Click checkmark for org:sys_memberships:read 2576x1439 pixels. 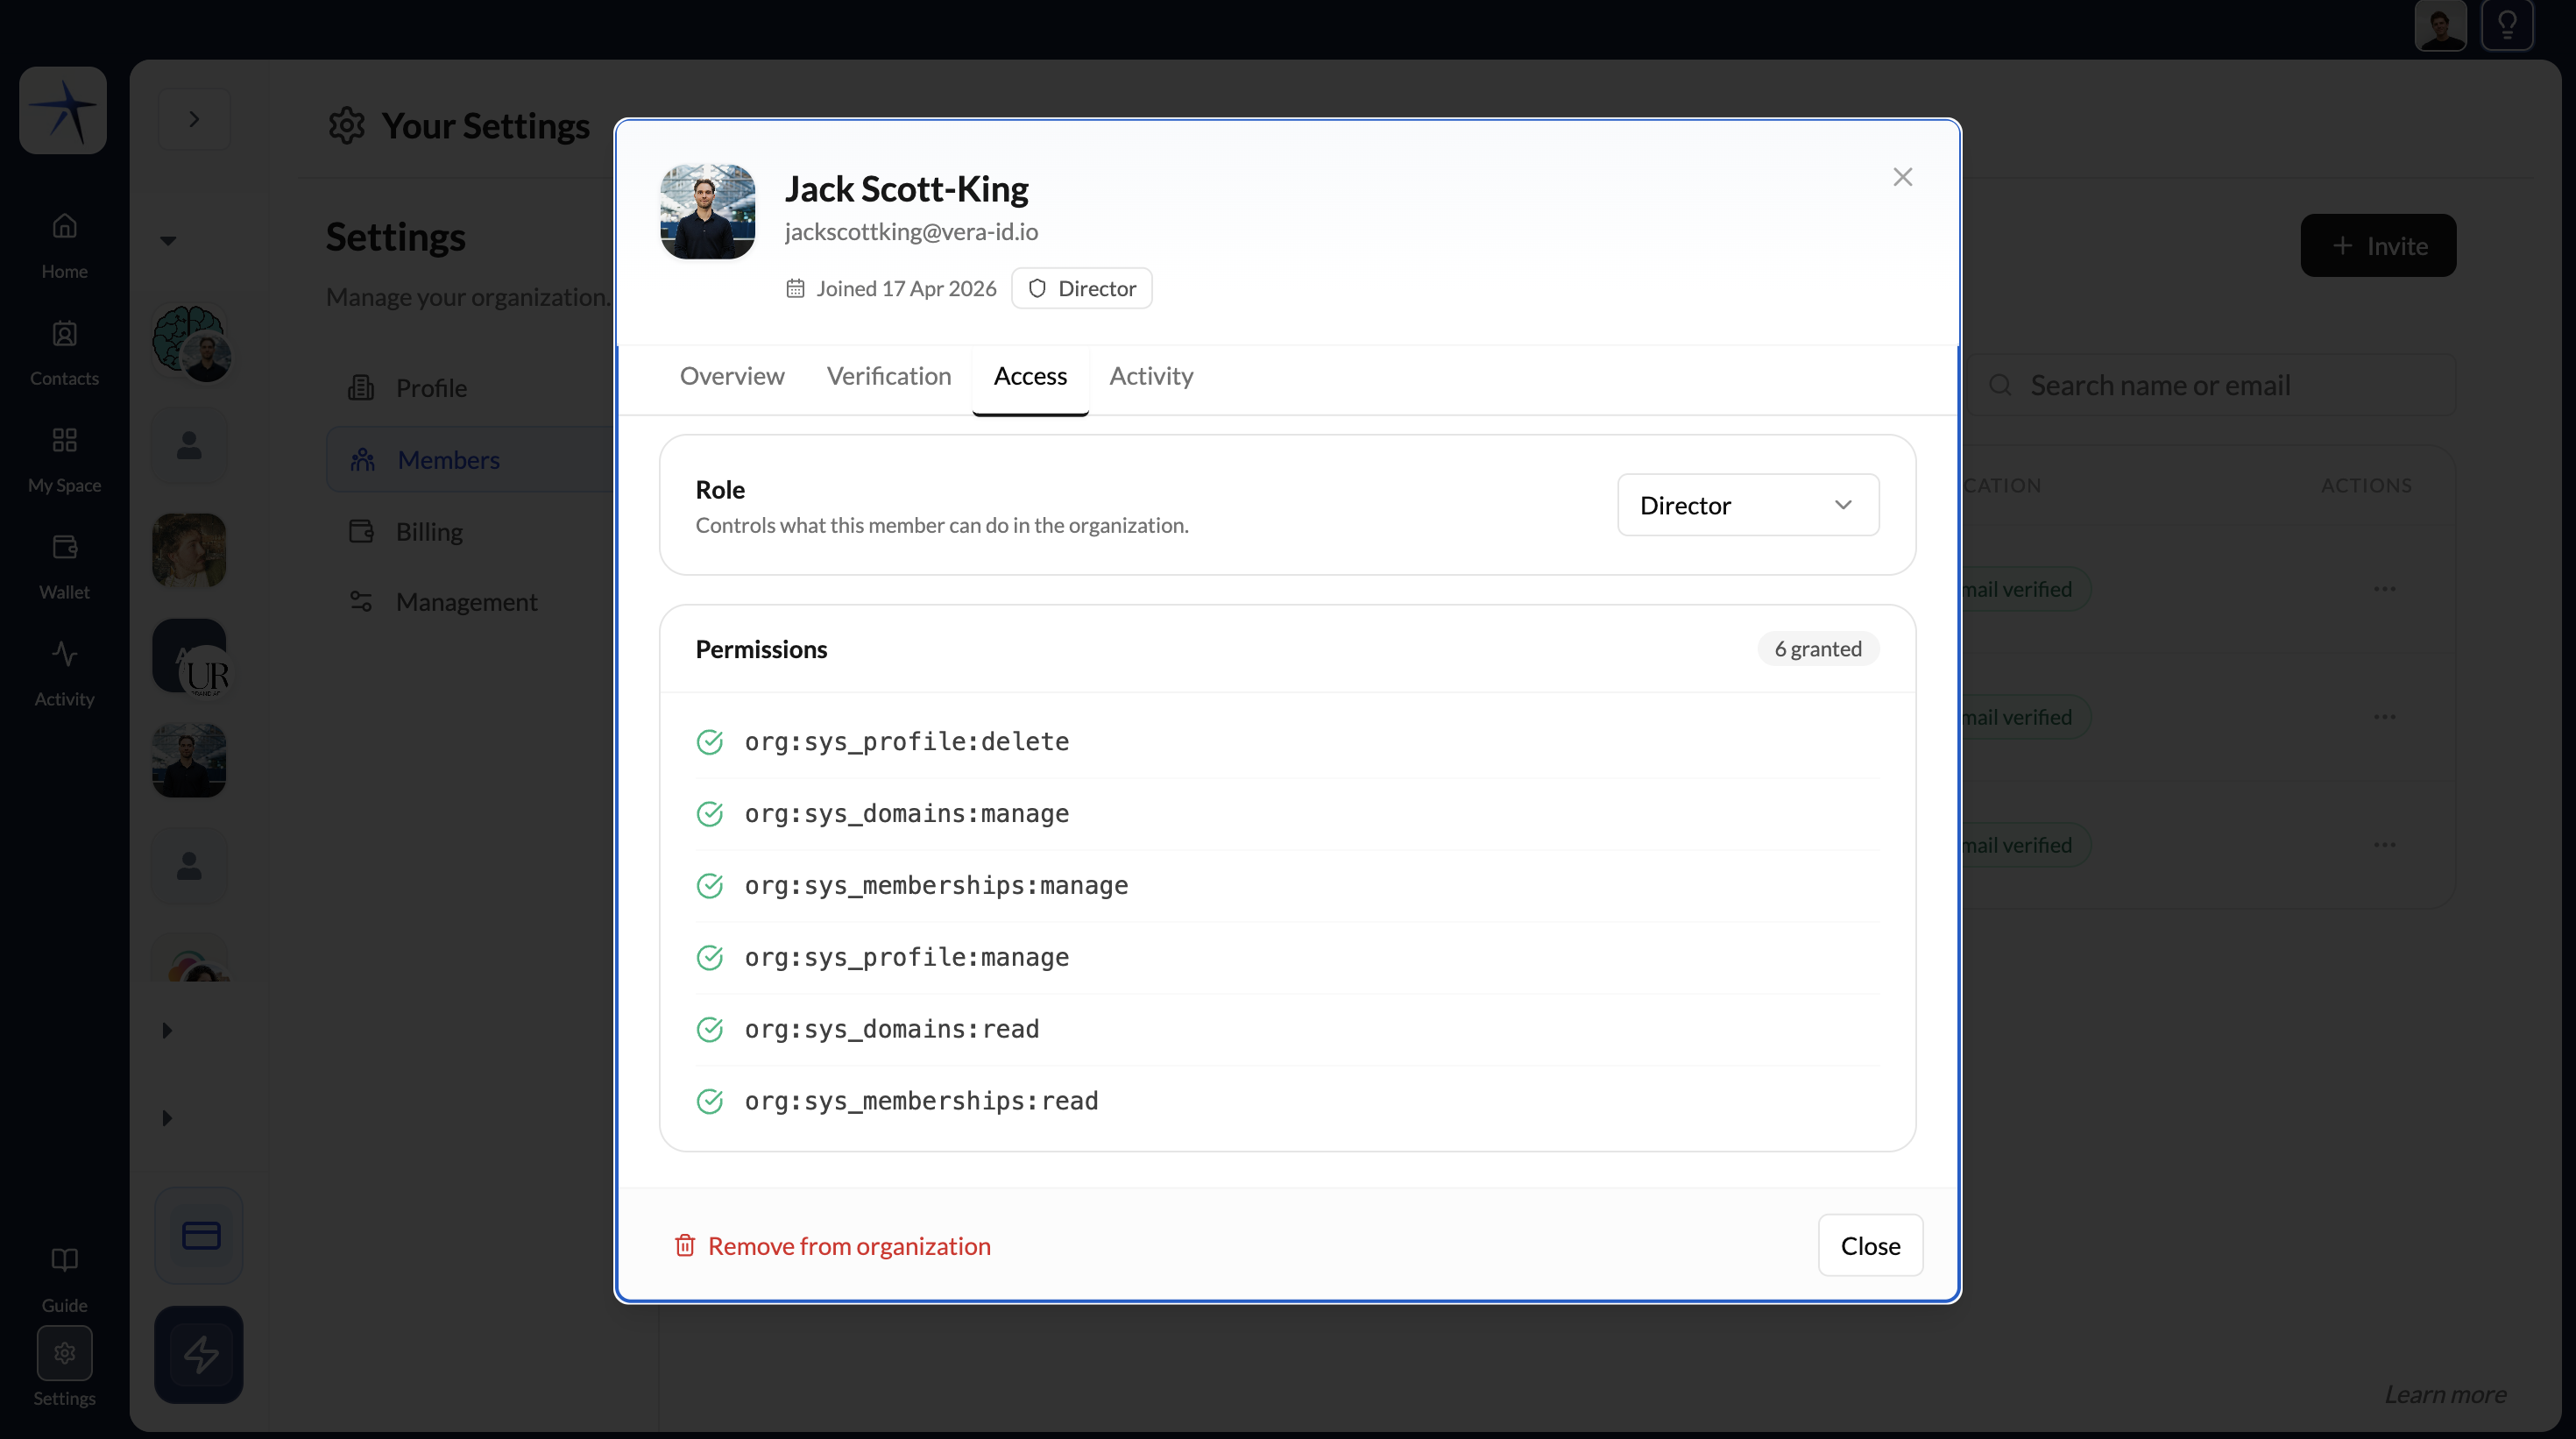click(x=709, y=1101)
